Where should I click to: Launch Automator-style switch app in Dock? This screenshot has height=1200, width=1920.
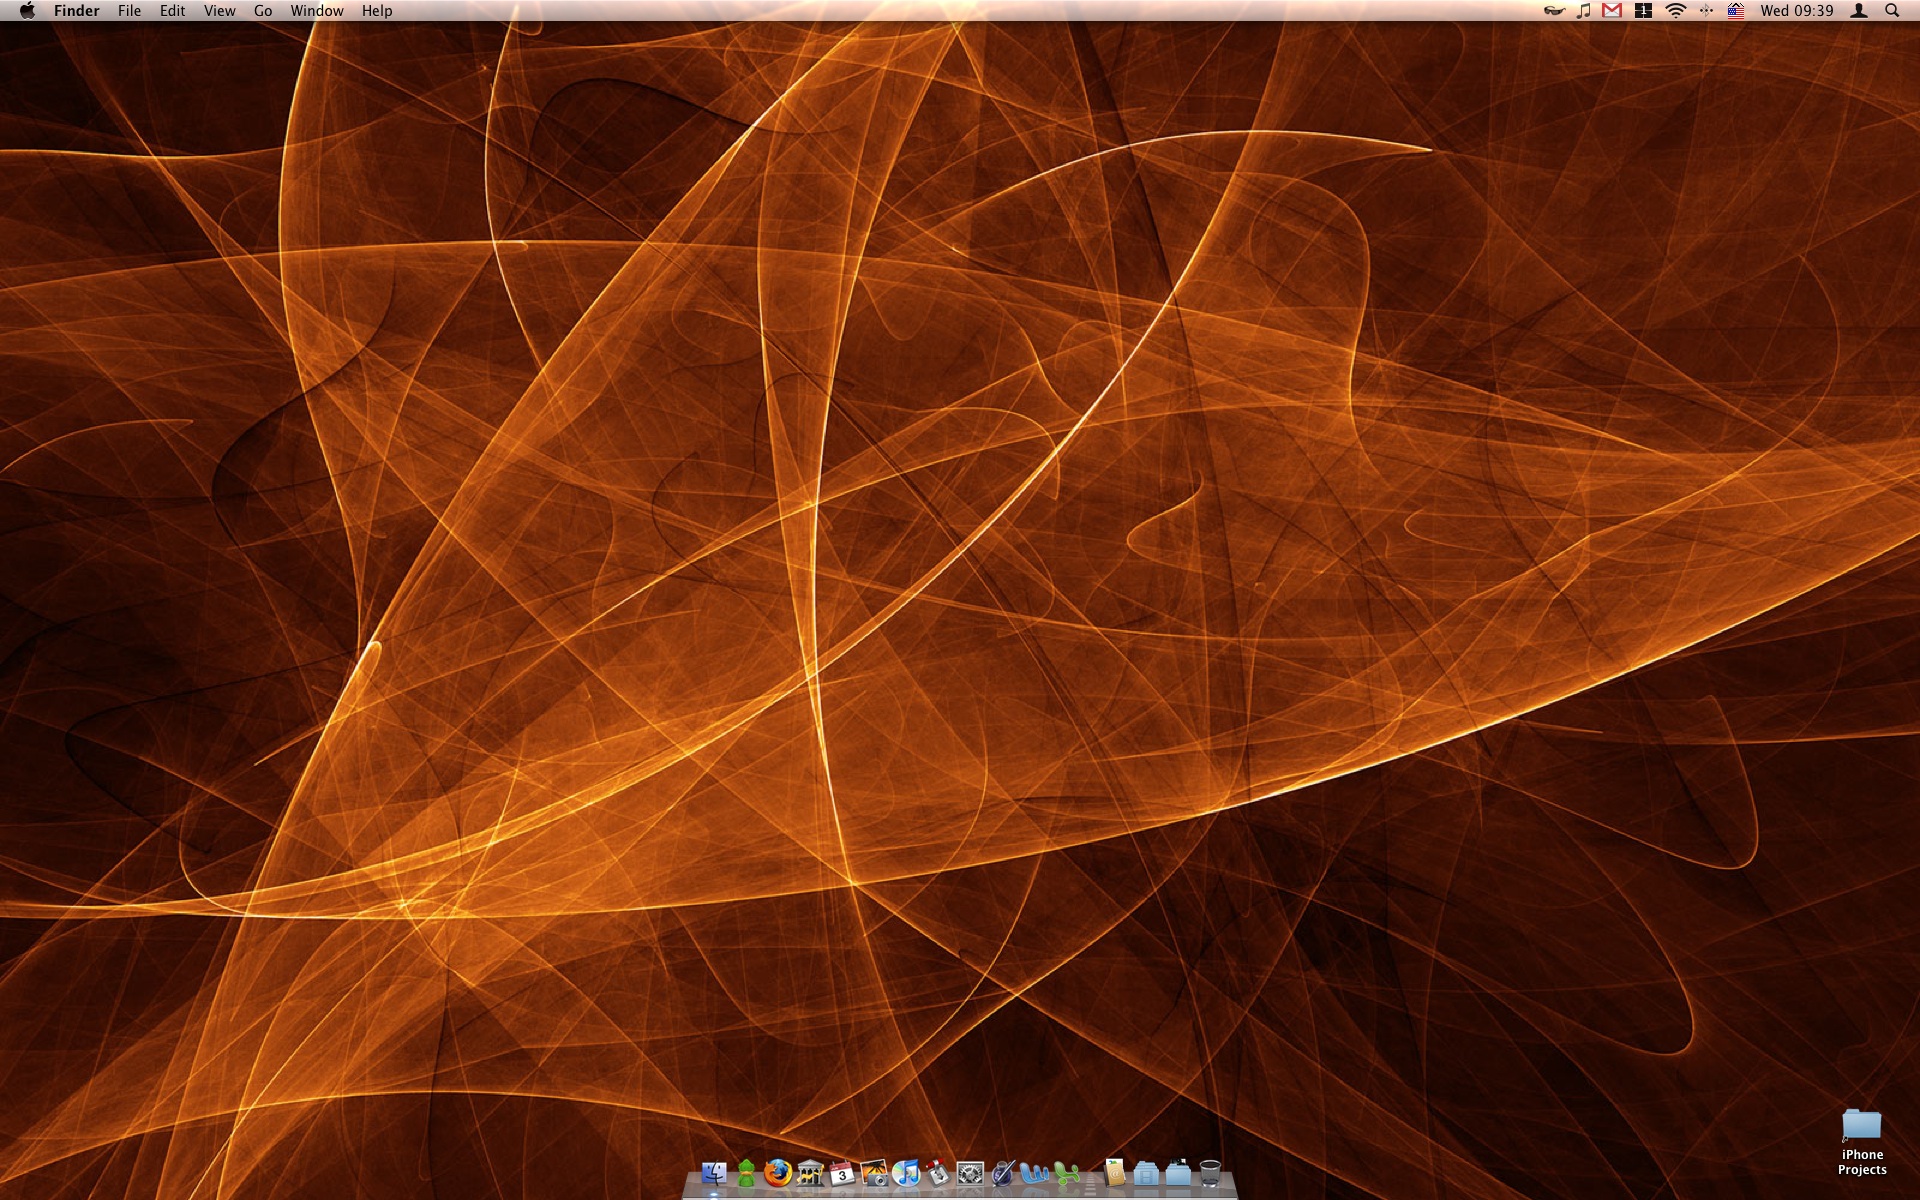pyautogui.click(x=938, y=1173)
